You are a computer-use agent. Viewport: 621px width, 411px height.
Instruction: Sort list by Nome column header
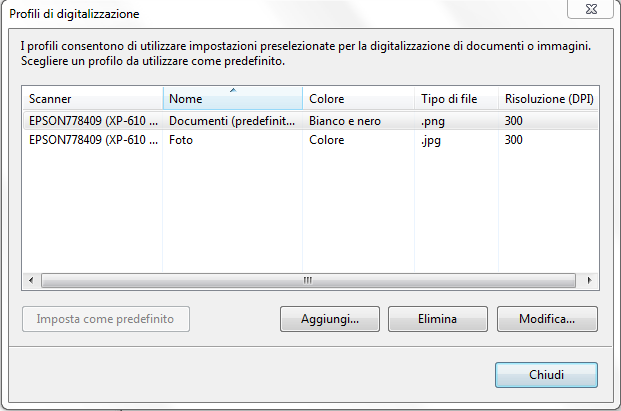232,98
